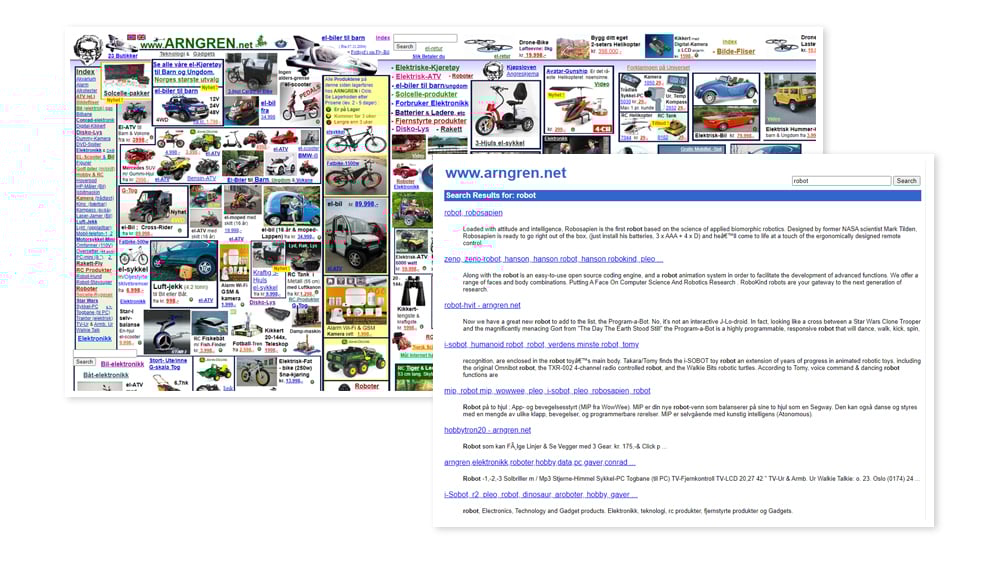The width and height of the screenshot is (1000, 563).
Task: Open the 3-Hjuls el-sykkel scooter image
Action: (507, 111)
